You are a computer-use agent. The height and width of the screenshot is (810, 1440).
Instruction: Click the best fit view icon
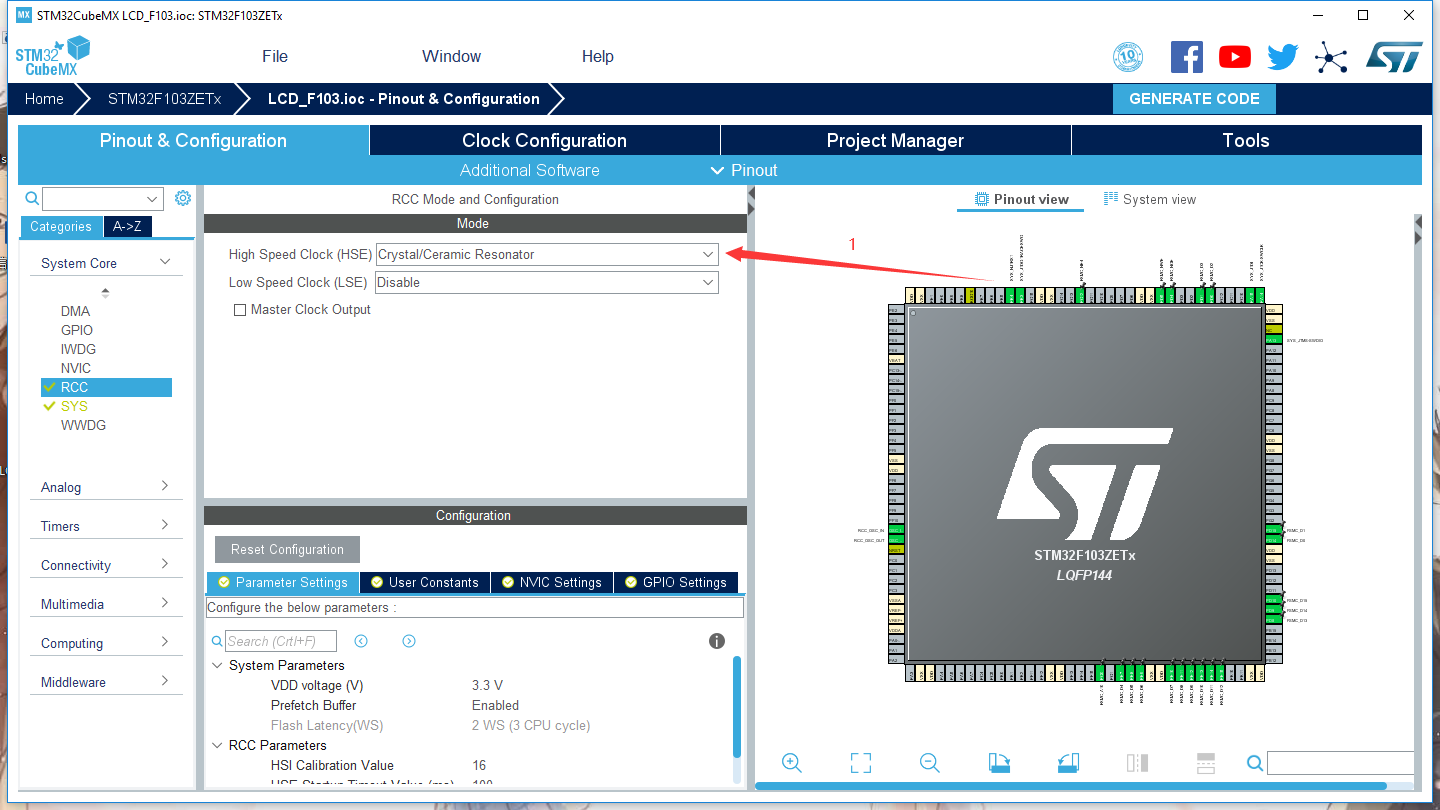860,762
